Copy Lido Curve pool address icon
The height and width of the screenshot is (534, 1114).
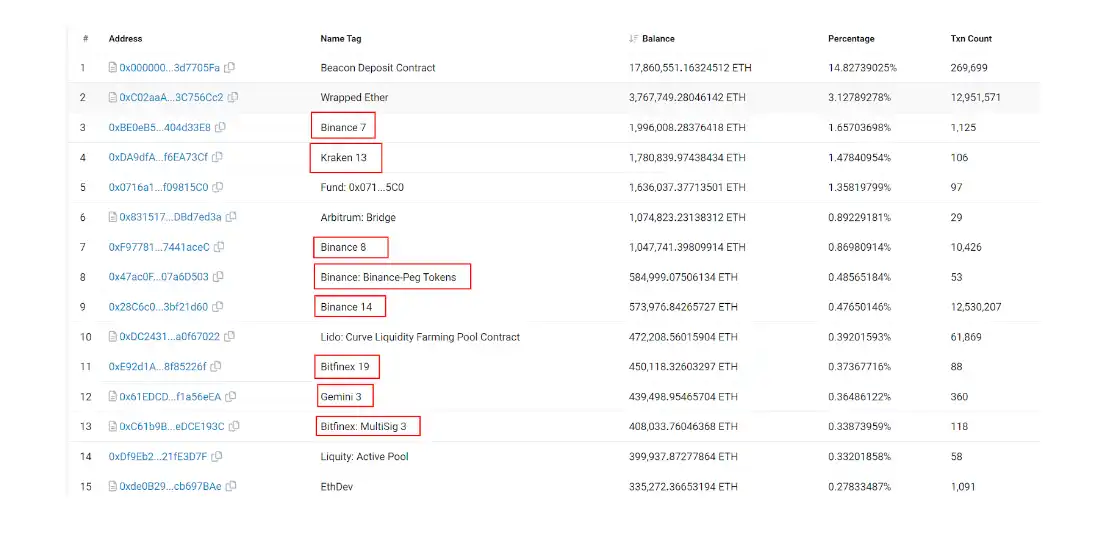click(229, 337)
